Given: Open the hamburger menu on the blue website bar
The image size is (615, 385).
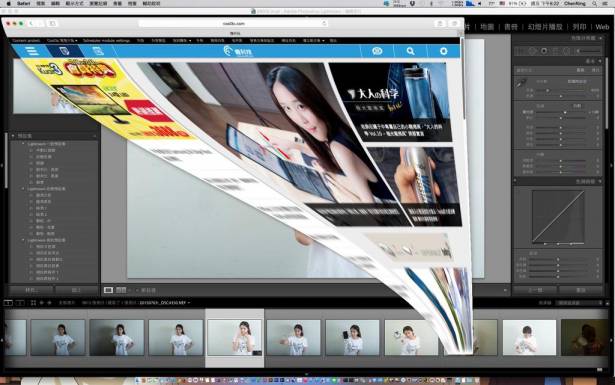Looking at the screenshot, I should coord(31,51).
